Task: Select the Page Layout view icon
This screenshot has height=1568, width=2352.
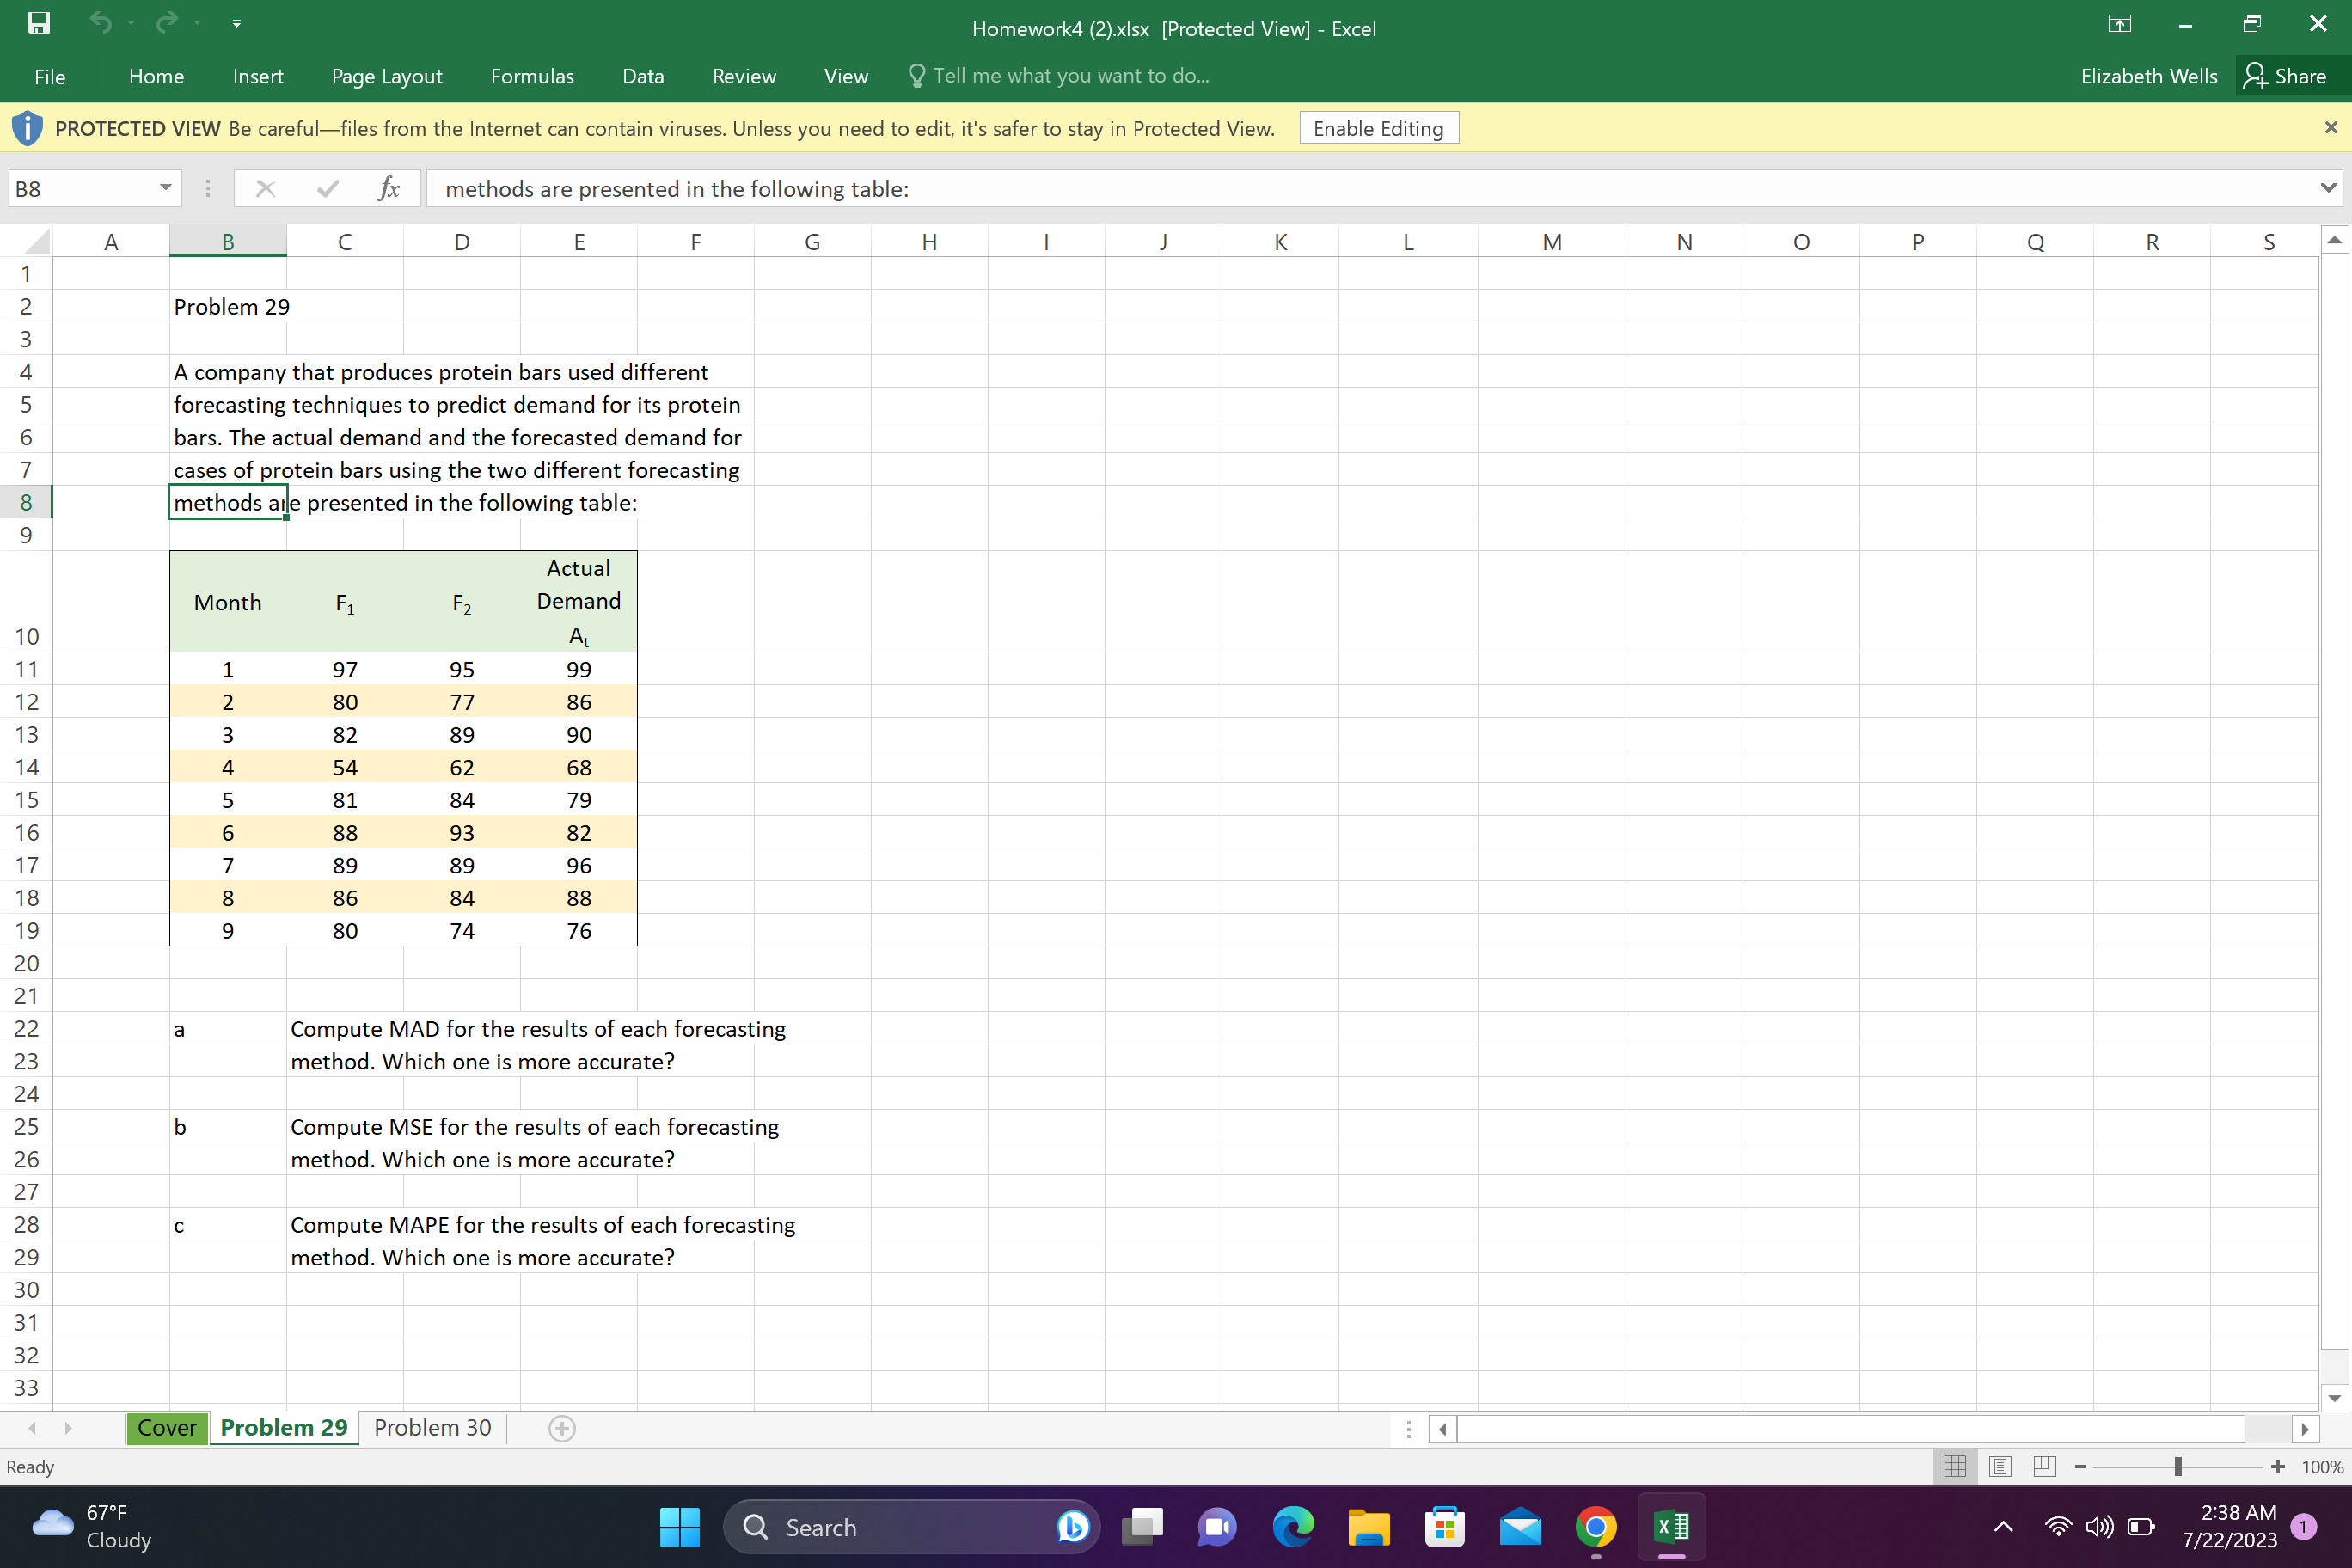Action: (x=2000, y=1466)
